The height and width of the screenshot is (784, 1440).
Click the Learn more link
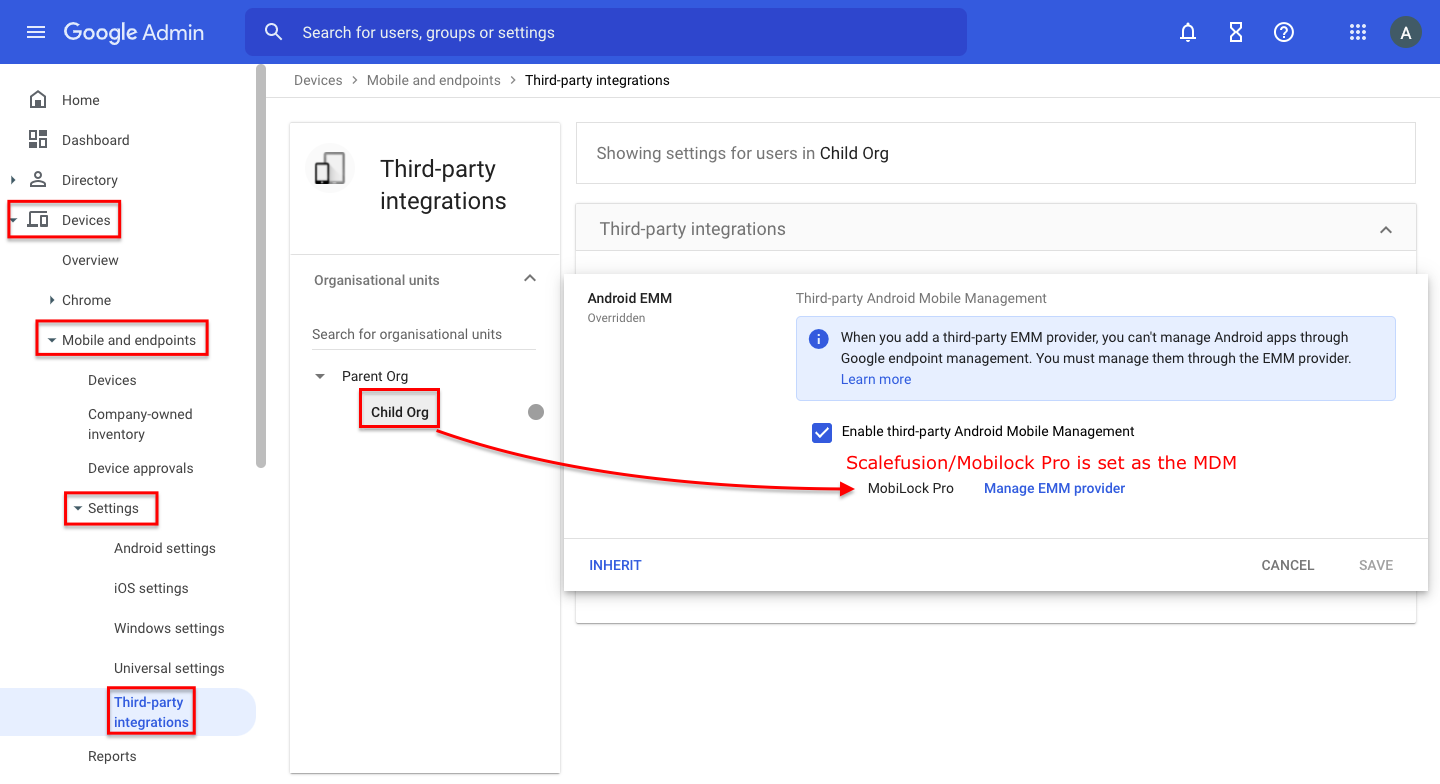(876, 379)
